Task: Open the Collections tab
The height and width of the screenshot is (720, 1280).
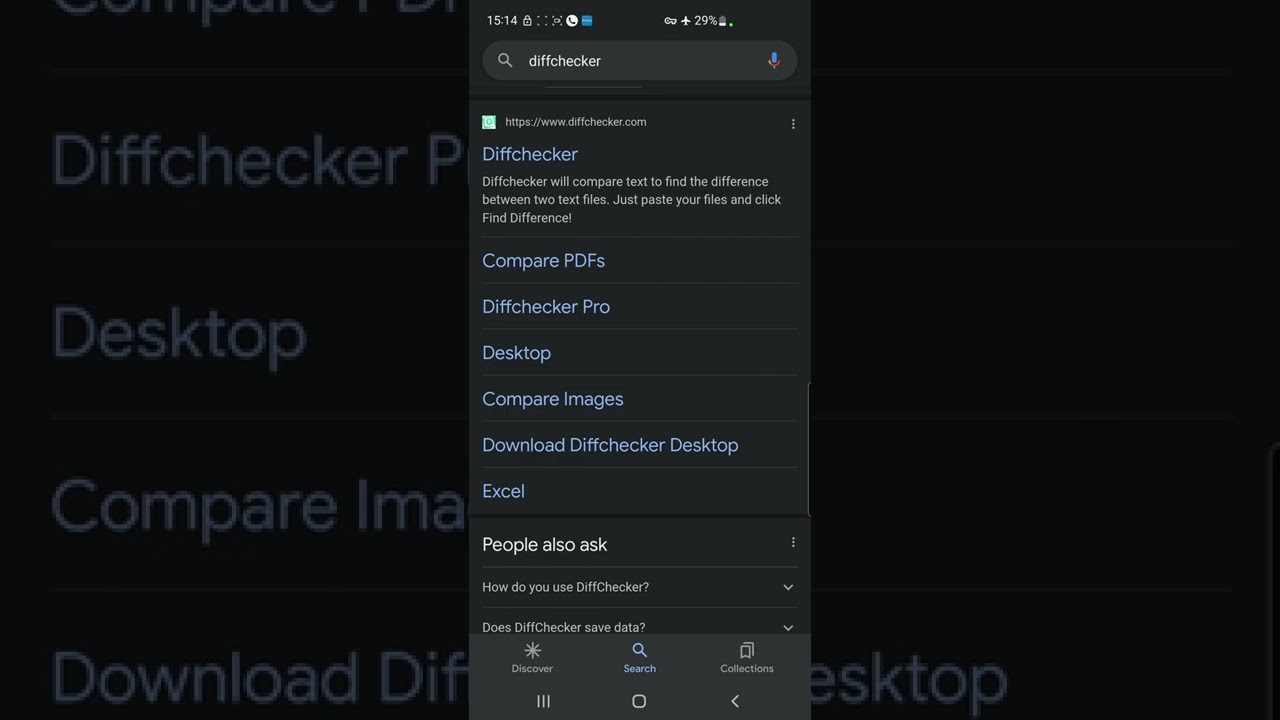Action: (x=747, y=658)
